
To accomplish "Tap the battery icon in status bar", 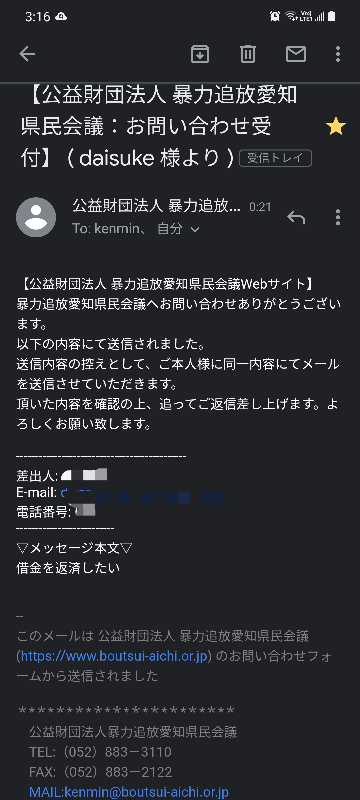I will pyautogui.click(x=331, y=16).
